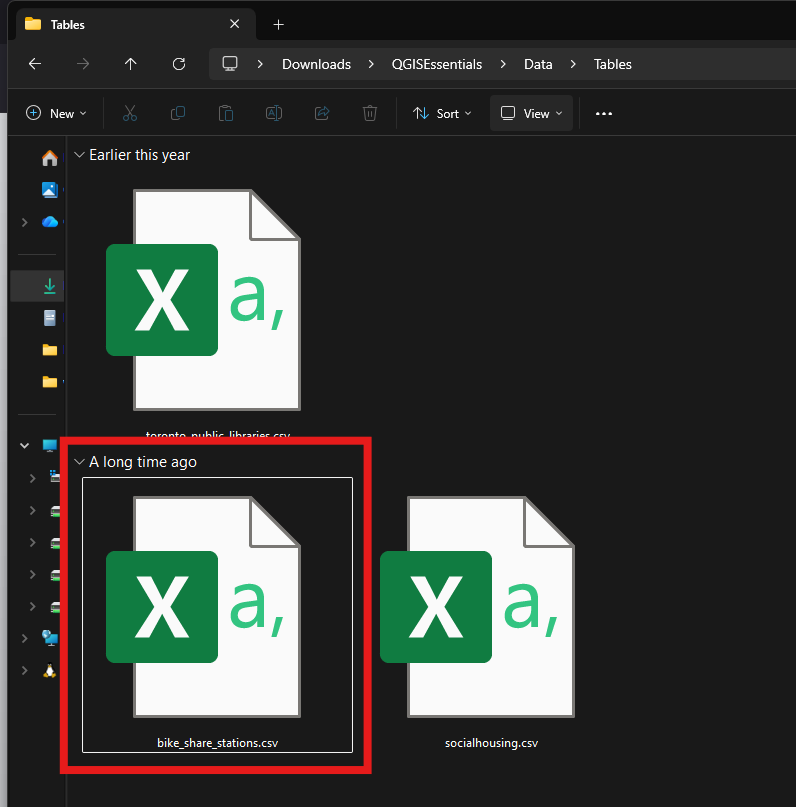
Task: Open the three-dot See more menu
Action: pos(604,113)
